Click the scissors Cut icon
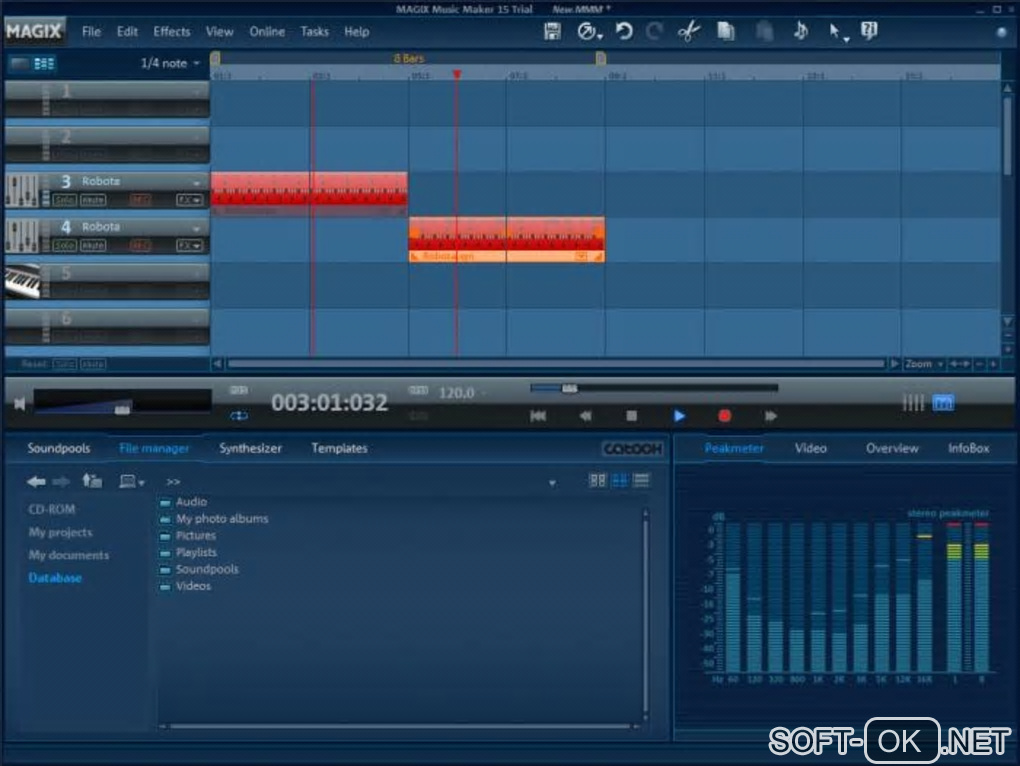 click(689, 31)
